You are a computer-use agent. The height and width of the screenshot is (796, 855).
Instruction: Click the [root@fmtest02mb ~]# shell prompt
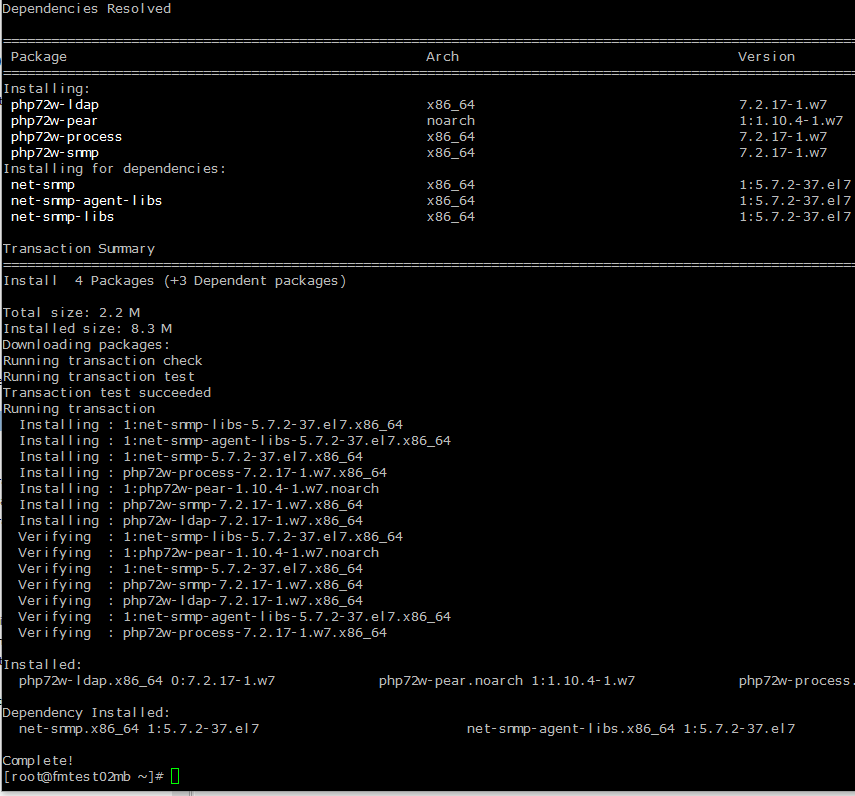[x=83, y=776]
